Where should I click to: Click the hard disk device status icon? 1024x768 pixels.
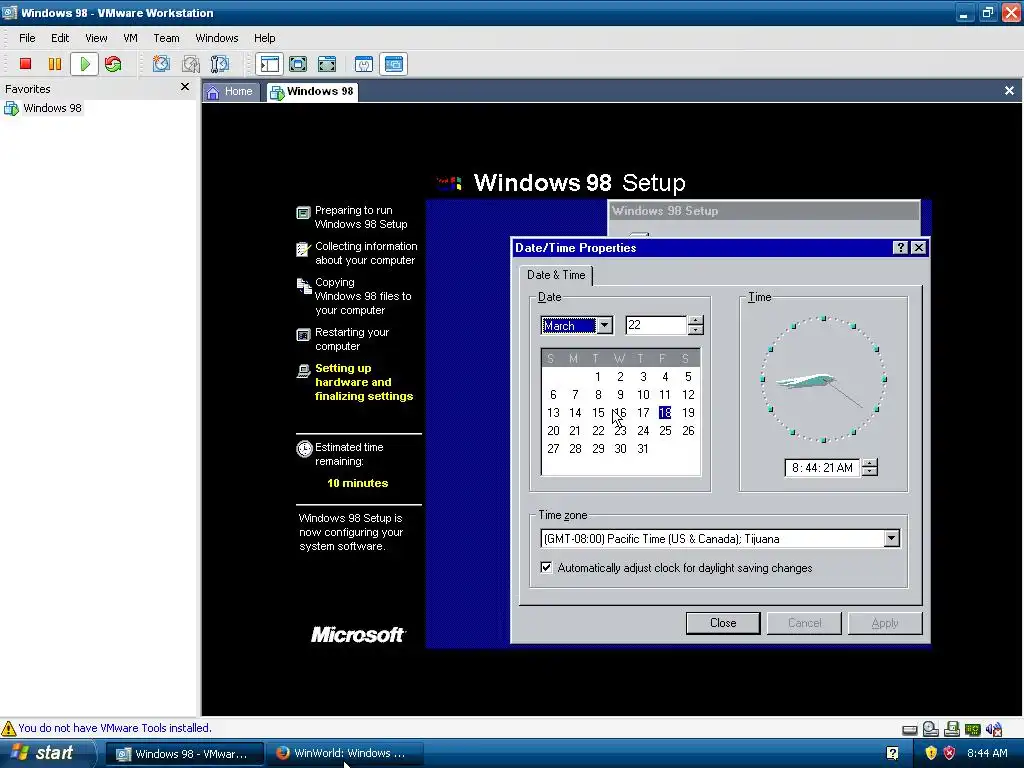(x=910, y=729)
